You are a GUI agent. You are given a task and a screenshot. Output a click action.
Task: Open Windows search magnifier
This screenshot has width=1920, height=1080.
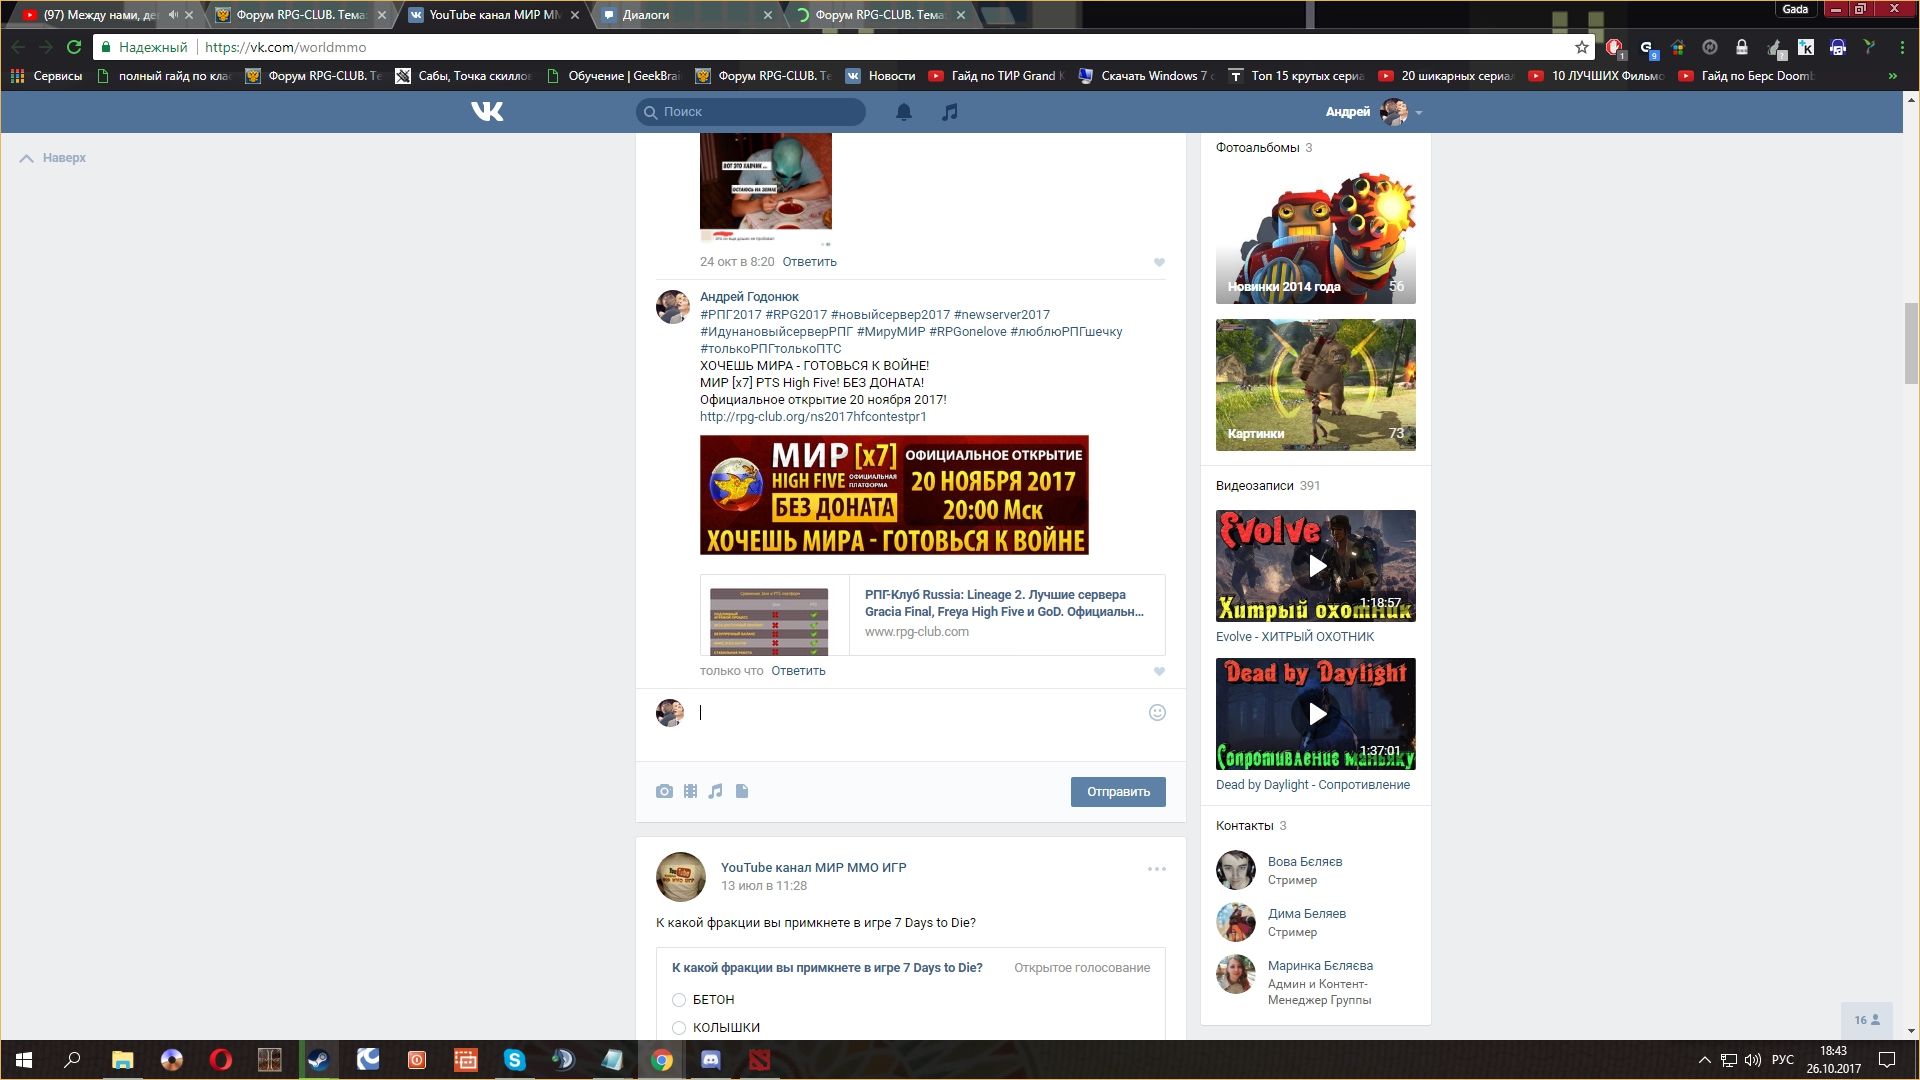click(72, 1060)
